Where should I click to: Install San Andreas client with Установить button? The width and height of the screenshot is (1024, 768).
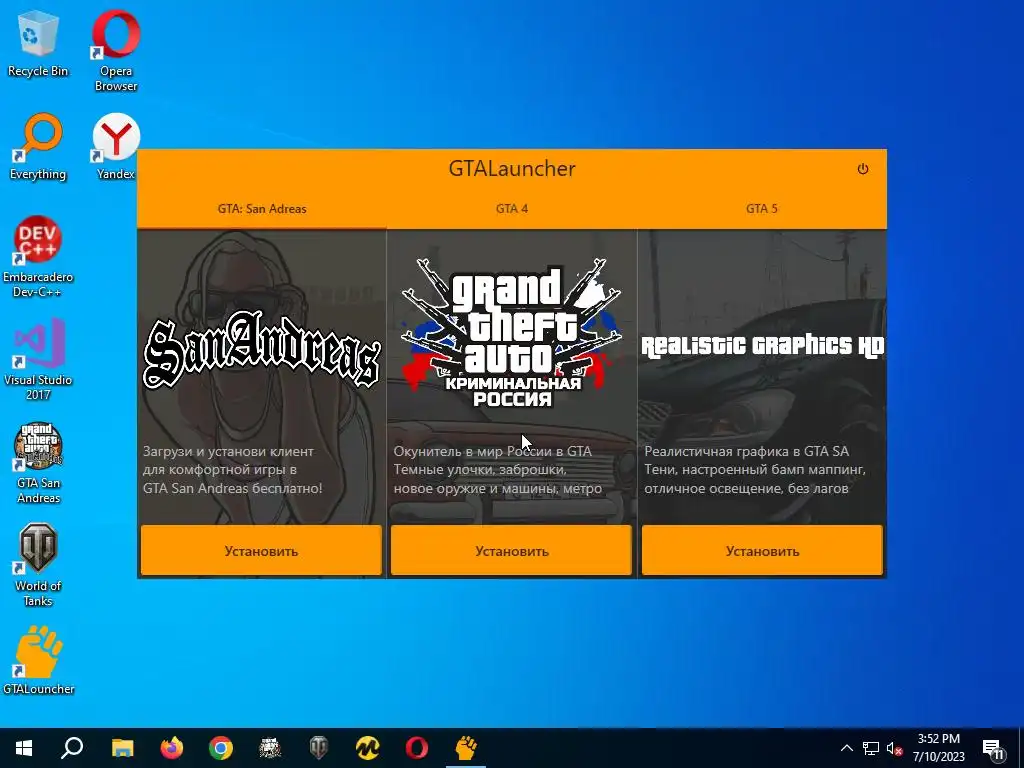tap(261, 551)
